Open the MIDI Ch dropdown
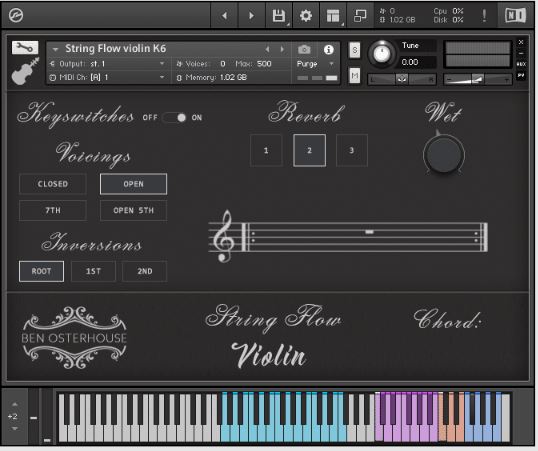 click(107, 77)
